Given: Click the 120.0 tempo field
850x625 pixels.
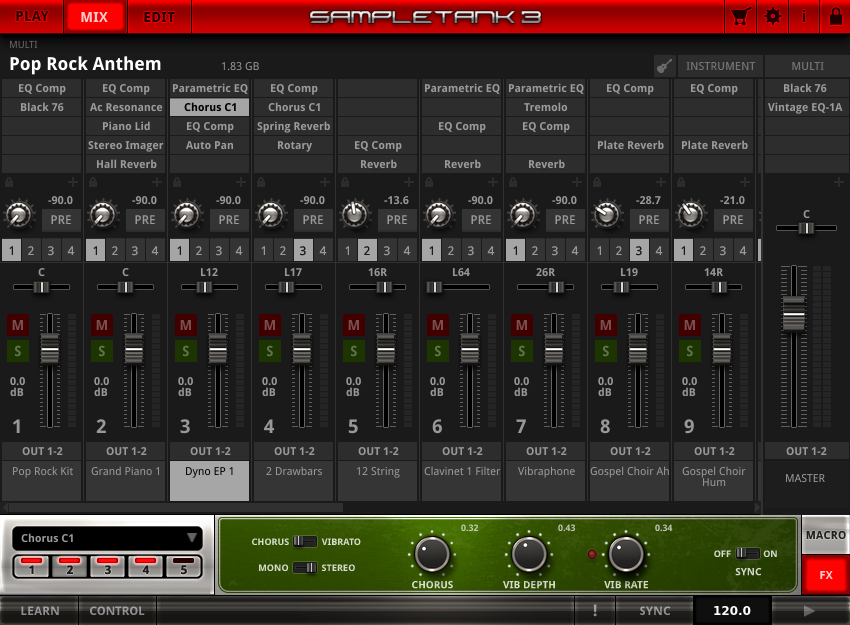Looking at the screenshot, I should [732, 611].
